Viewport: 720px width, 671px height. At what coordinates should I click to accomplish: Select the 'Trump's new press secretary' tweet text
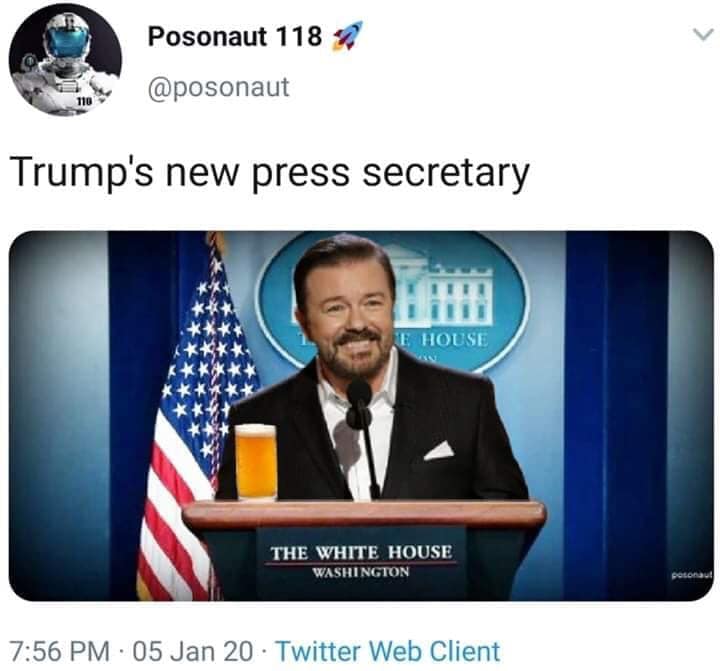click(x=272, y=173)
